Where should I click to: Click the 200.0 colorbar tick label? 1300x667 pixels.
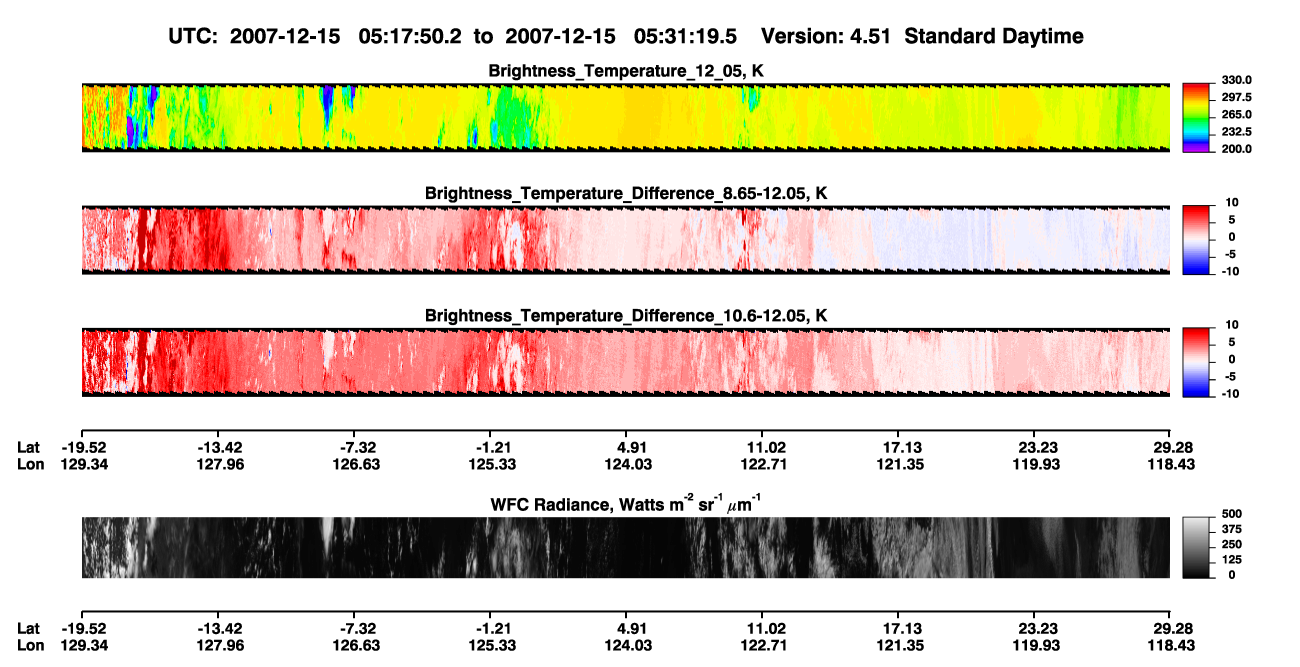click(x=1236, y=148)
